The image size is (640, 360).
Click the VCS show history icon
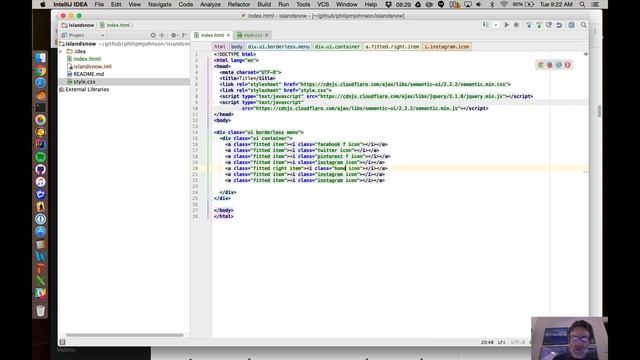click(x=549, y=25)
